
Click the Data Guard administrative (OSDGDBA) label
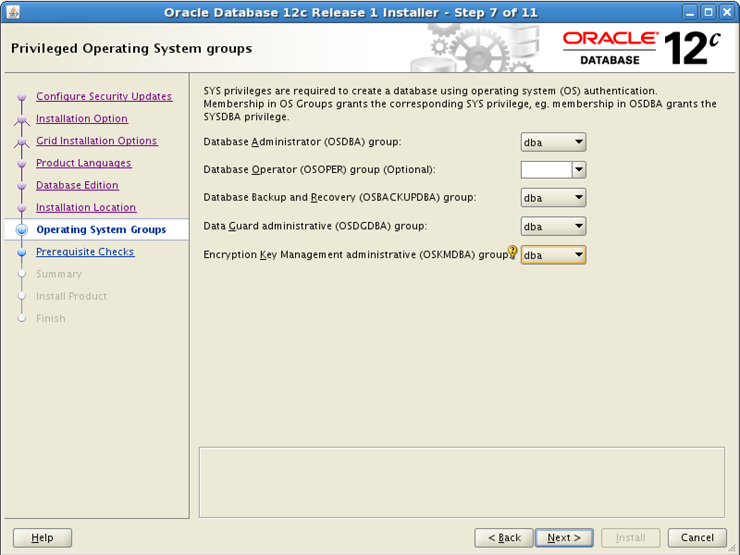tap(315, 226)
